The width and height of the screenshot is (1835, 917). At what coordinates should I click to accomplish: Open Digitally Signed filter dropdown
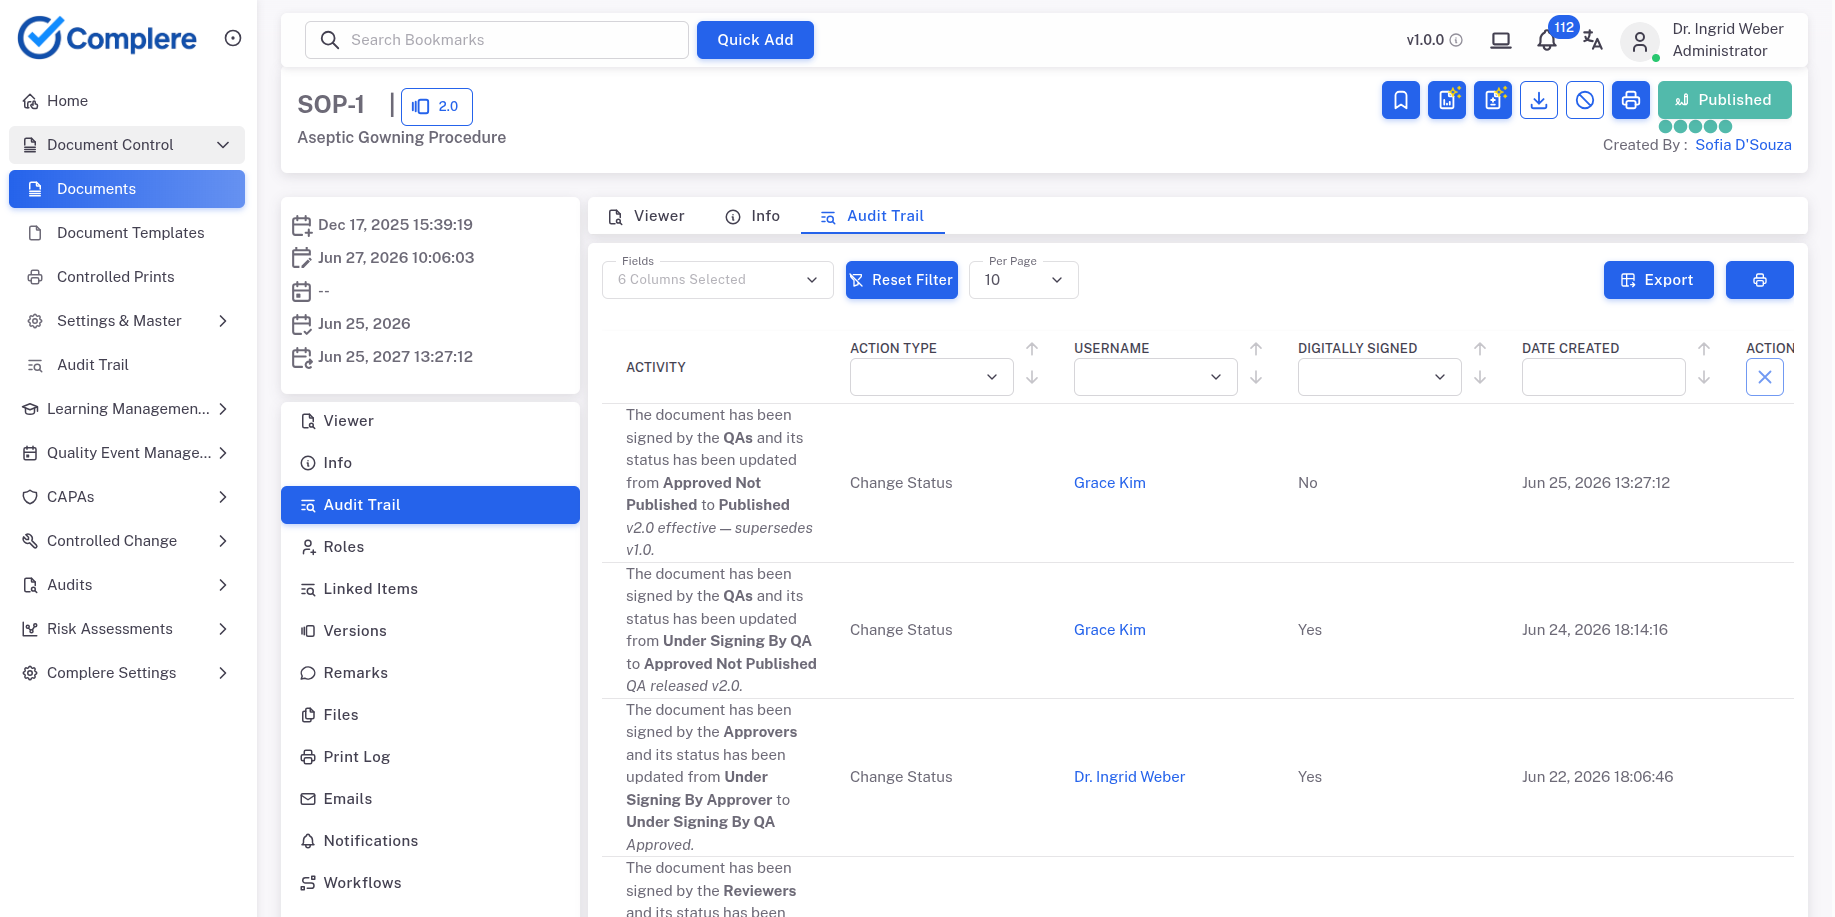[x=1380, y=377]
